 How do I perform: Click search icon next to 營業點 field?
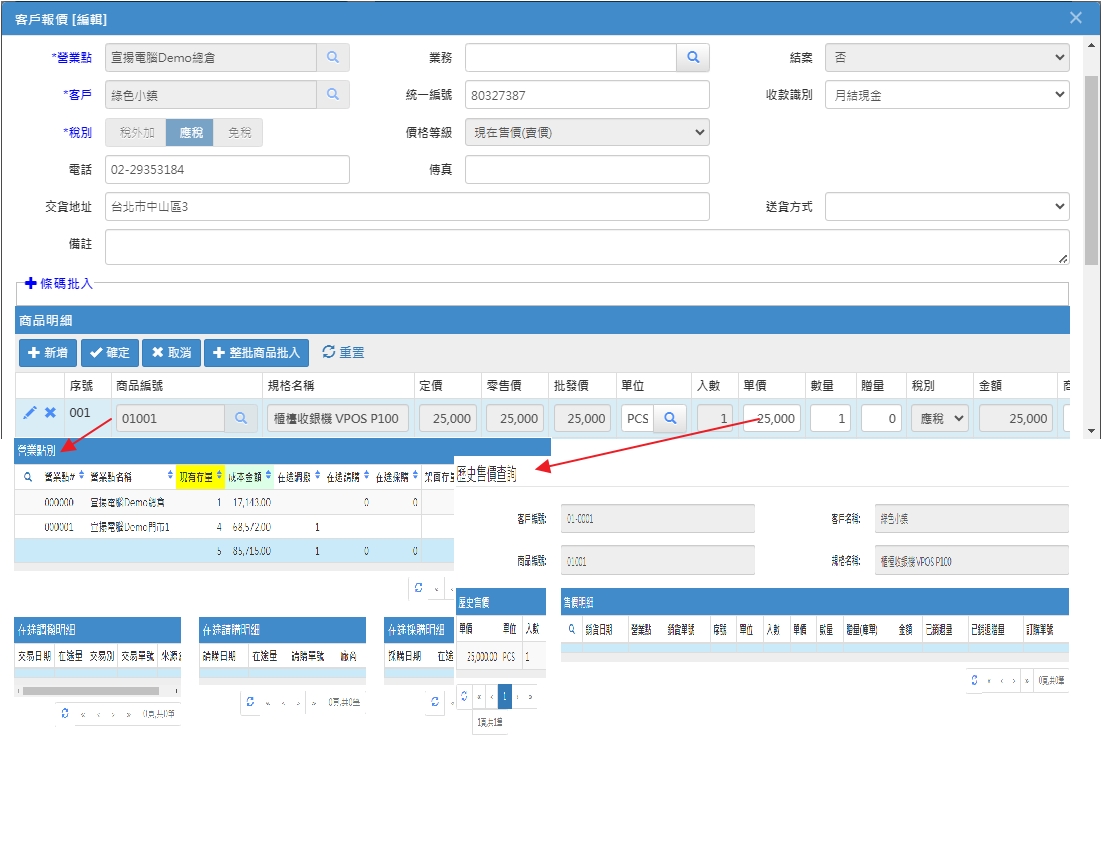333,58
